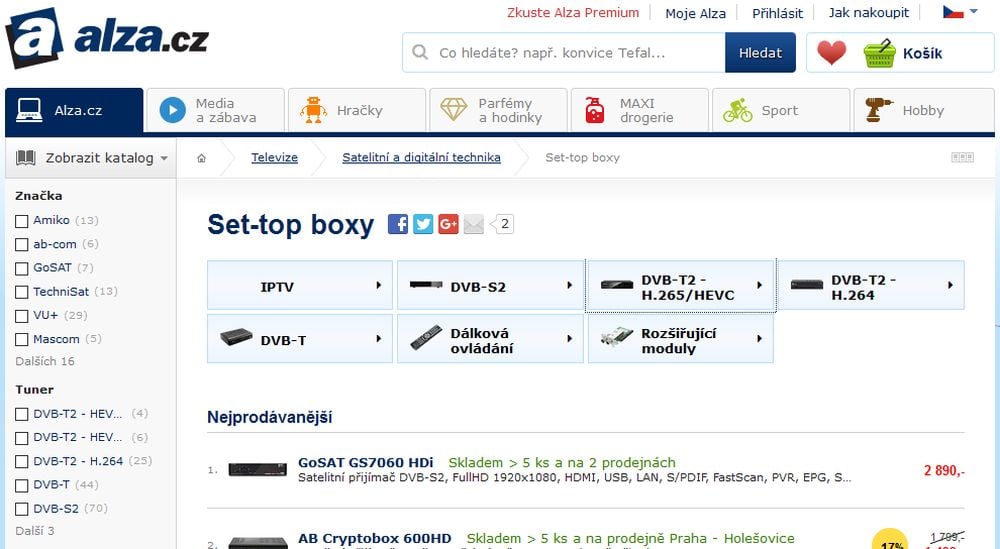Click the magnifier icon in search box

[420, 52]
